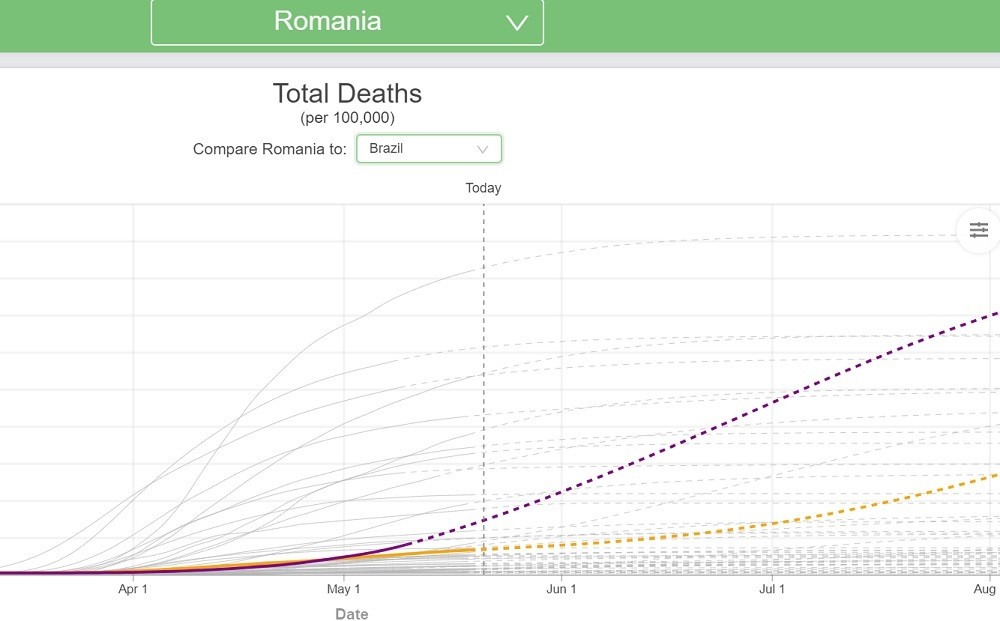
Task: Select the Apr 1 axis label
Action: pyautogui.click(x=133, y=590)
